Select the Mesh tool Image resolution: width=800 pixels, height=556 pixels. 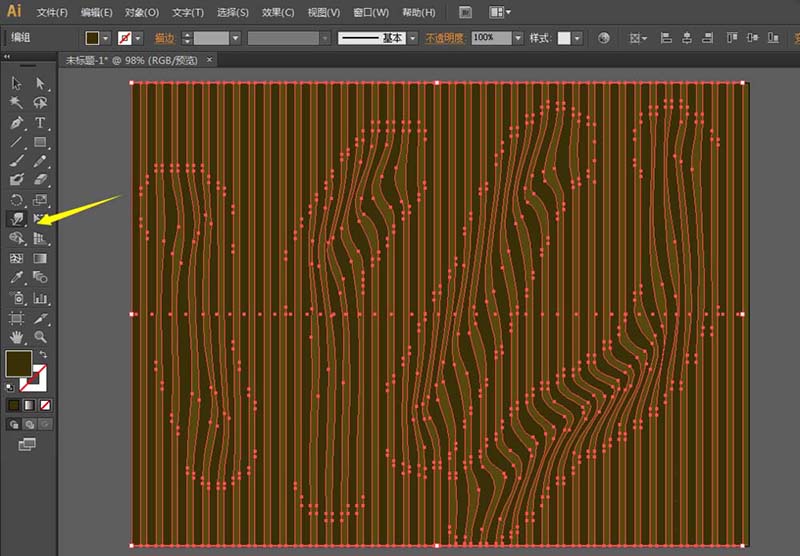(x=16, y=258)
